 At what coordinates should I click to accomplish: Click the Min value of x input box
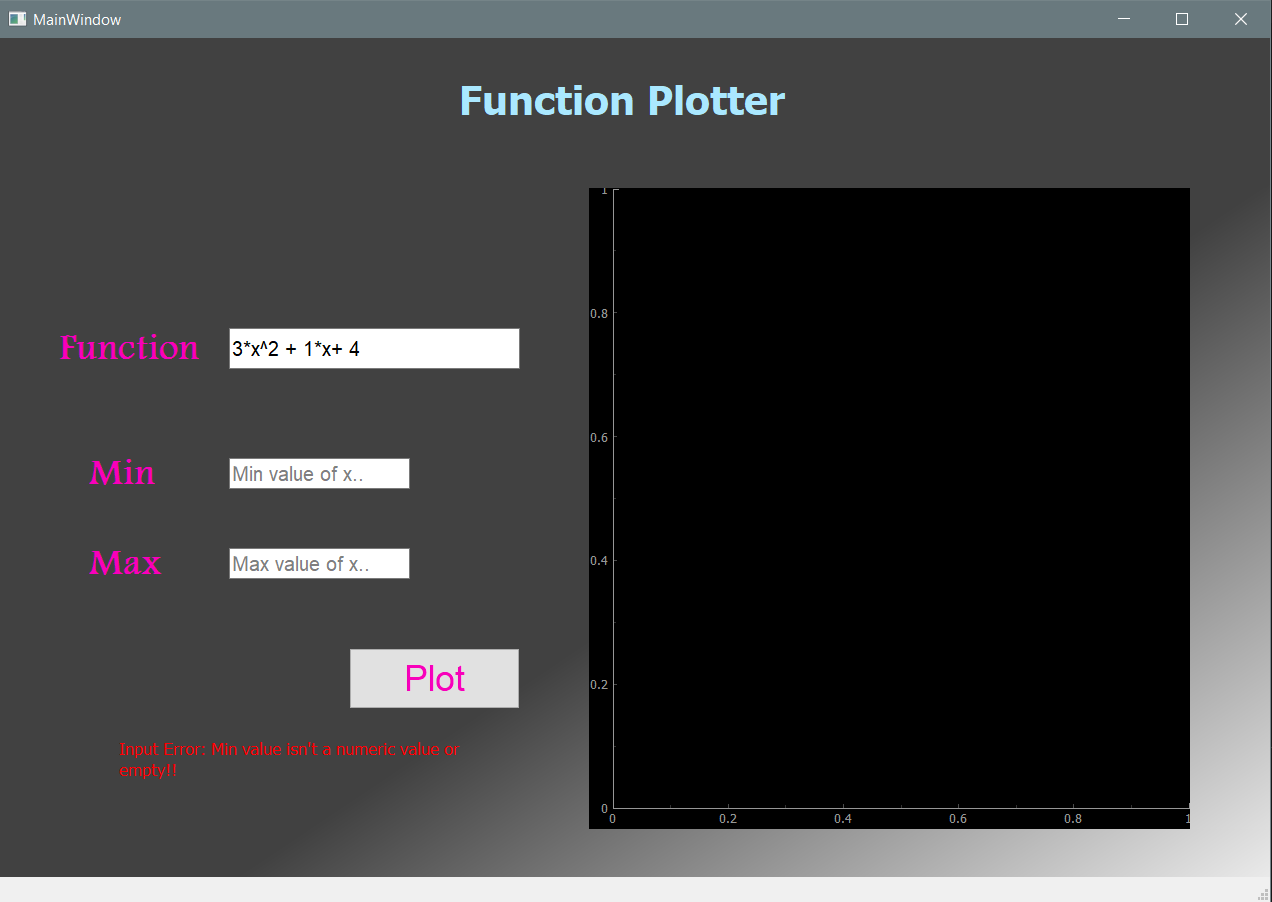click(x=319, y=473)
